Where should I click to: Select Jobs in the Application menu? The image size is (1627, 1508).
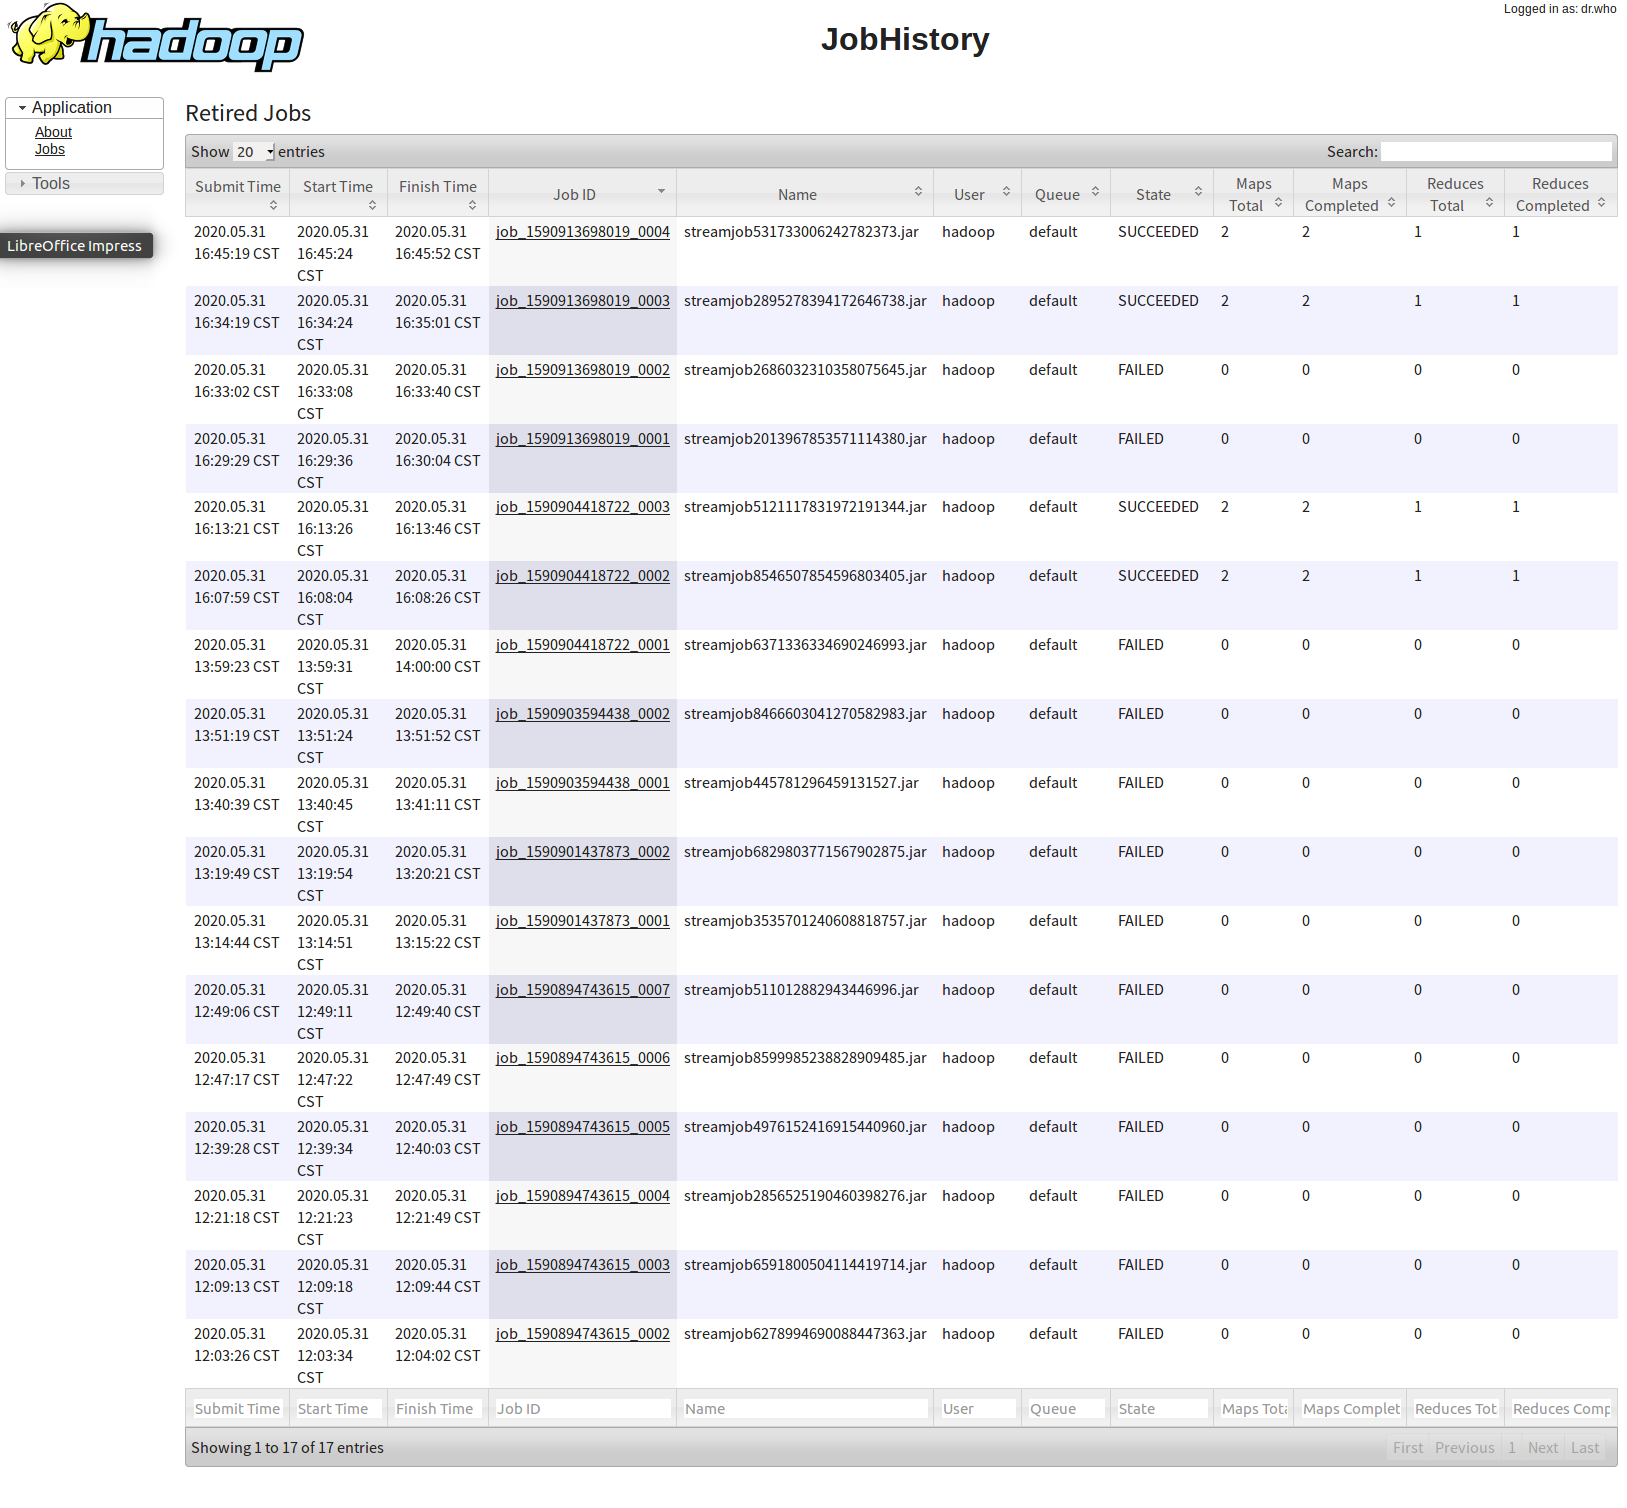(50, 149)
